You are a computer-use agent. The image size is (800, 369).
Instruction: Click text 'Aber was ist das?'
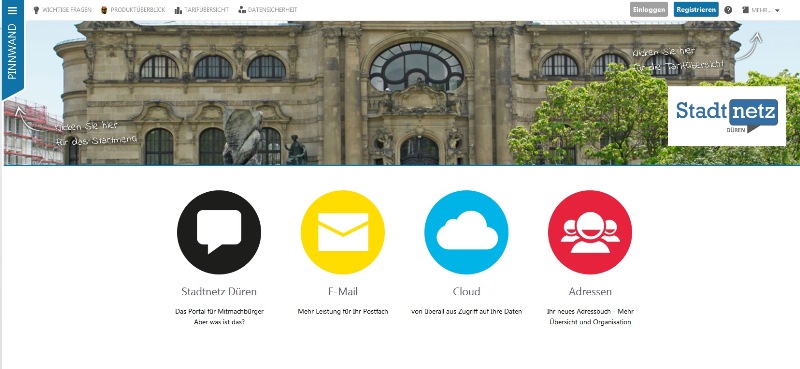coord(219,322)
